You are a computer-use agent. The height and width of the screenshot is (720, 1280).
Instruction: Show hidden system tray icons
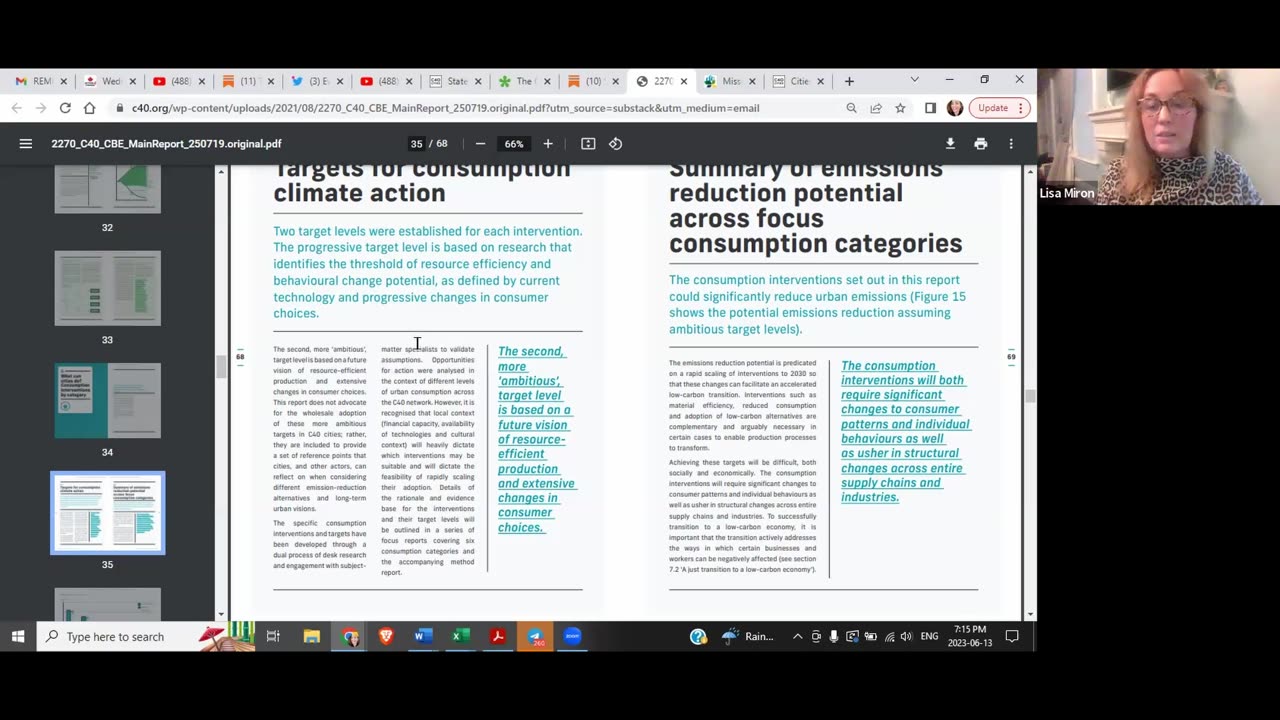click(797, 636)
